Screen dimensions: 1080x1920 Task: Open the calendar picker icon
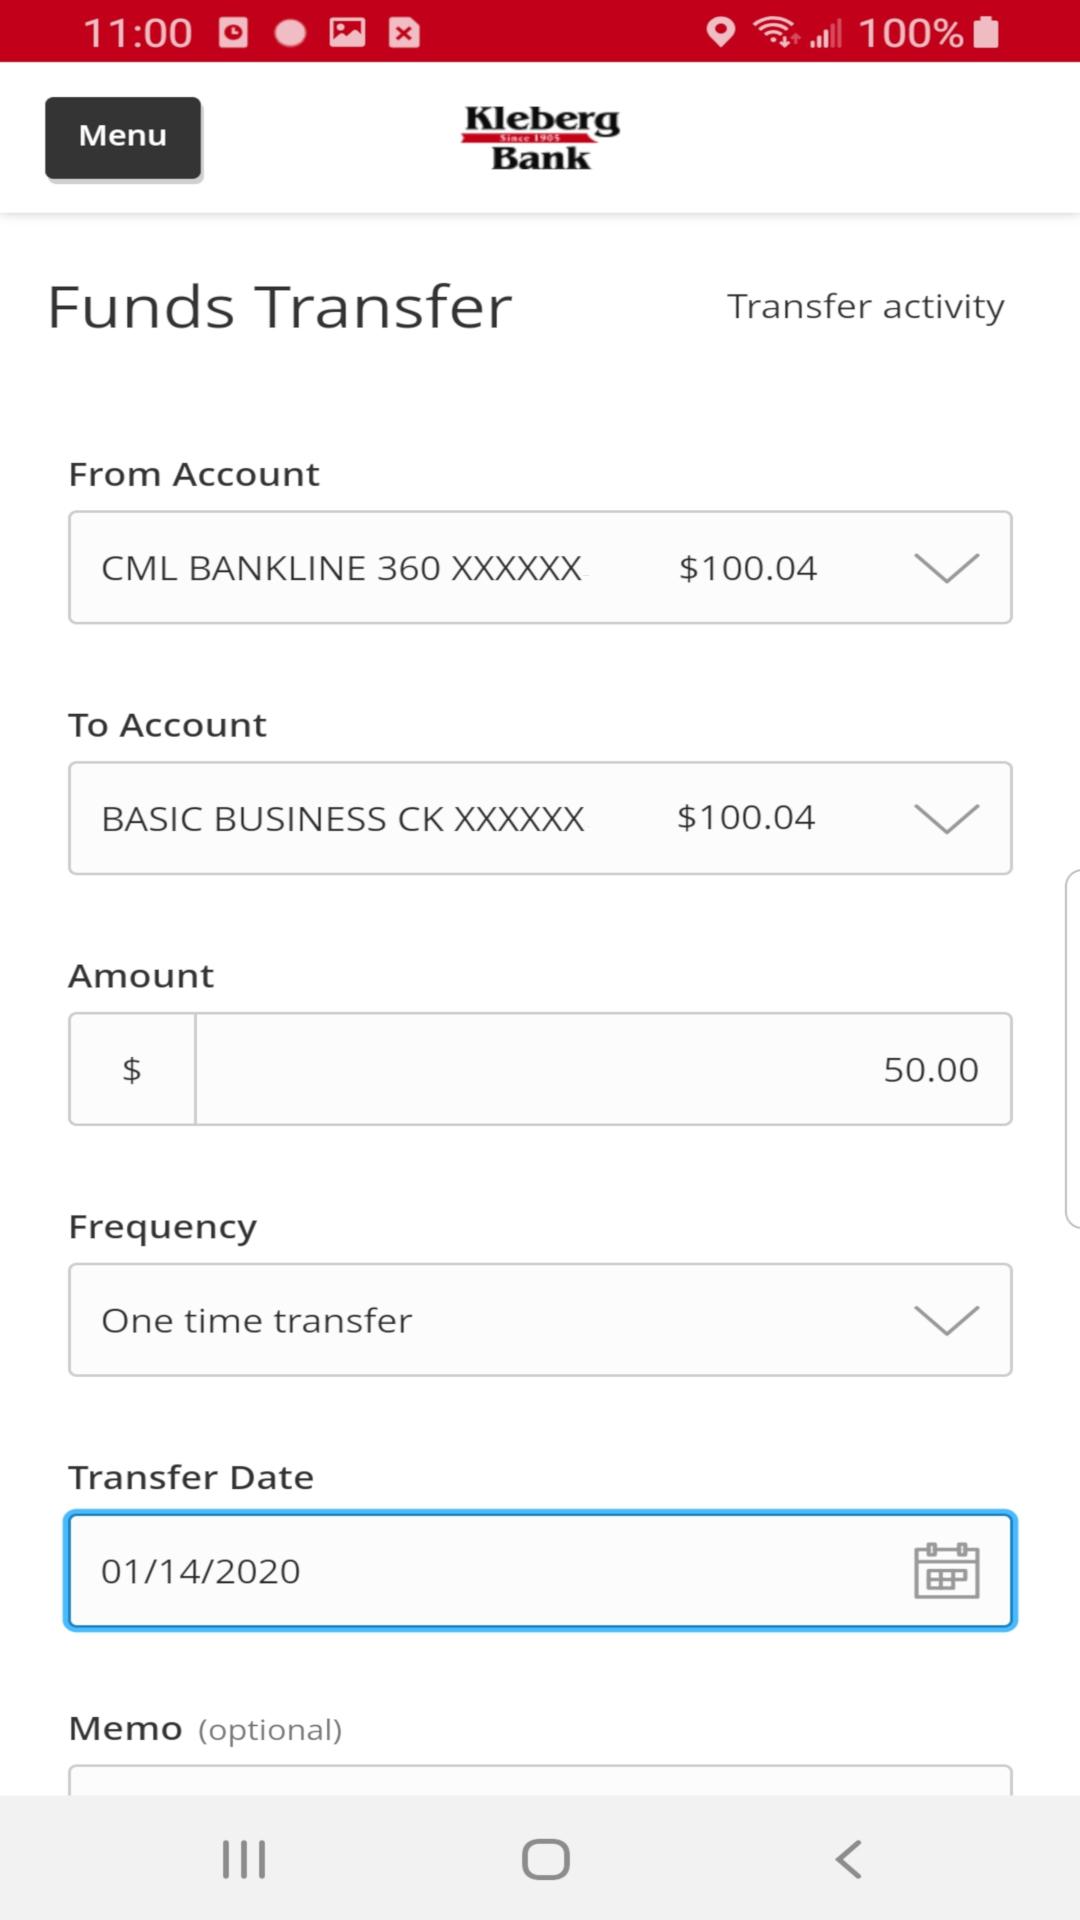click(x=946, y=1571)
